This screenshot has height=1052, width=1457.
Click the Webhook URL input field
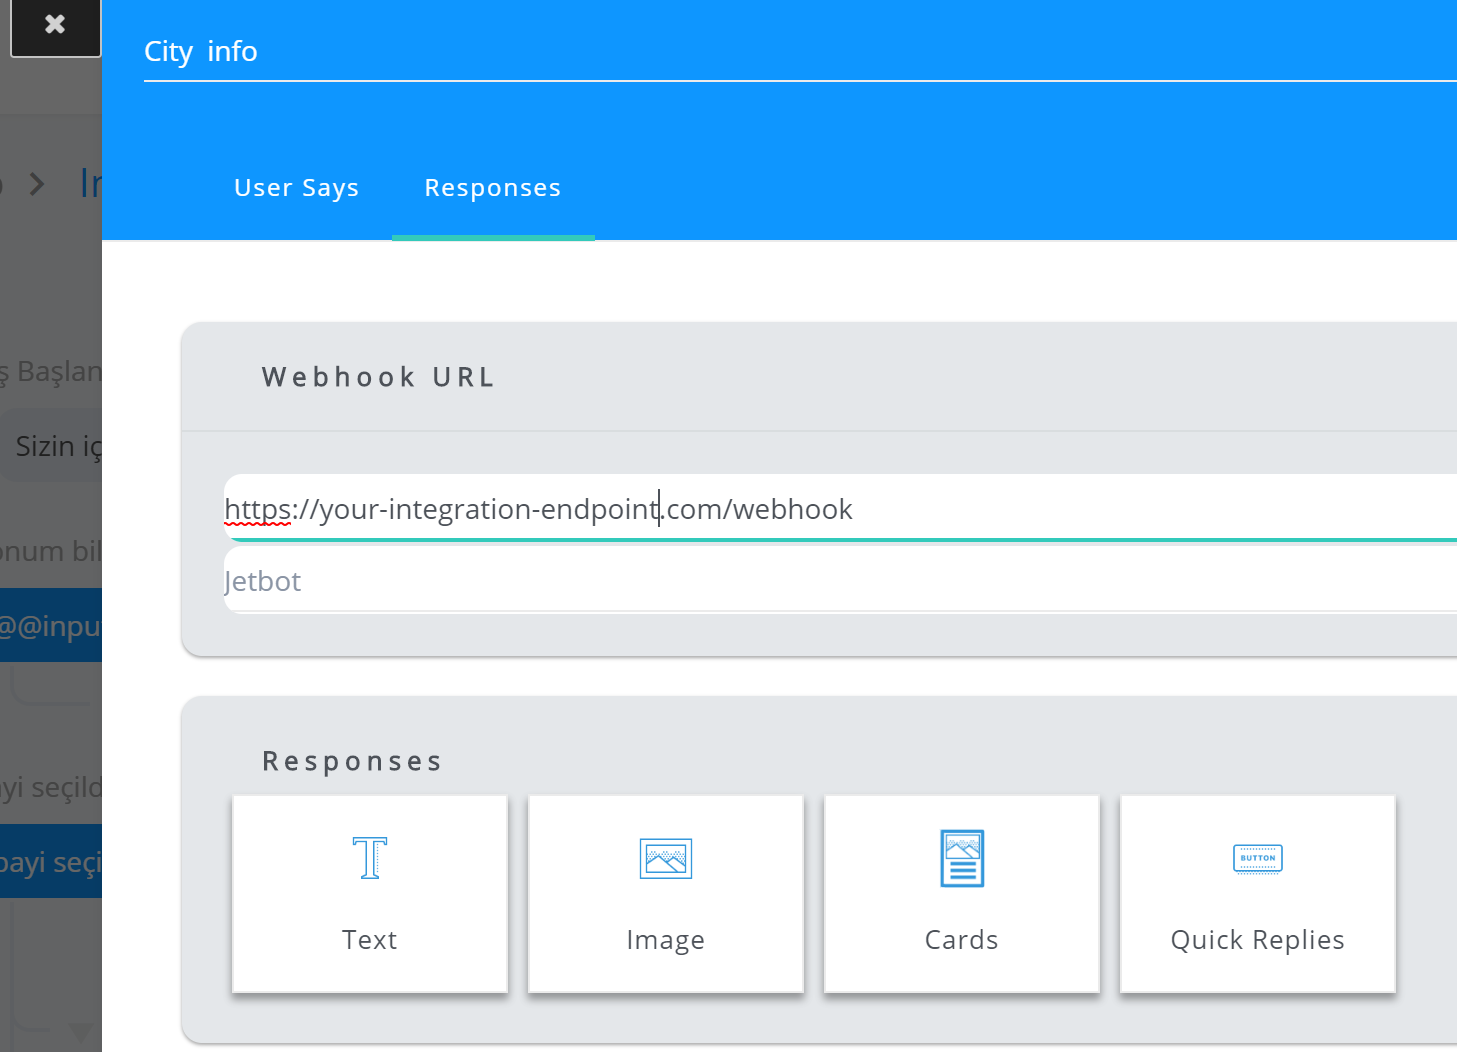pyautogui.click(x=840, y=509)
